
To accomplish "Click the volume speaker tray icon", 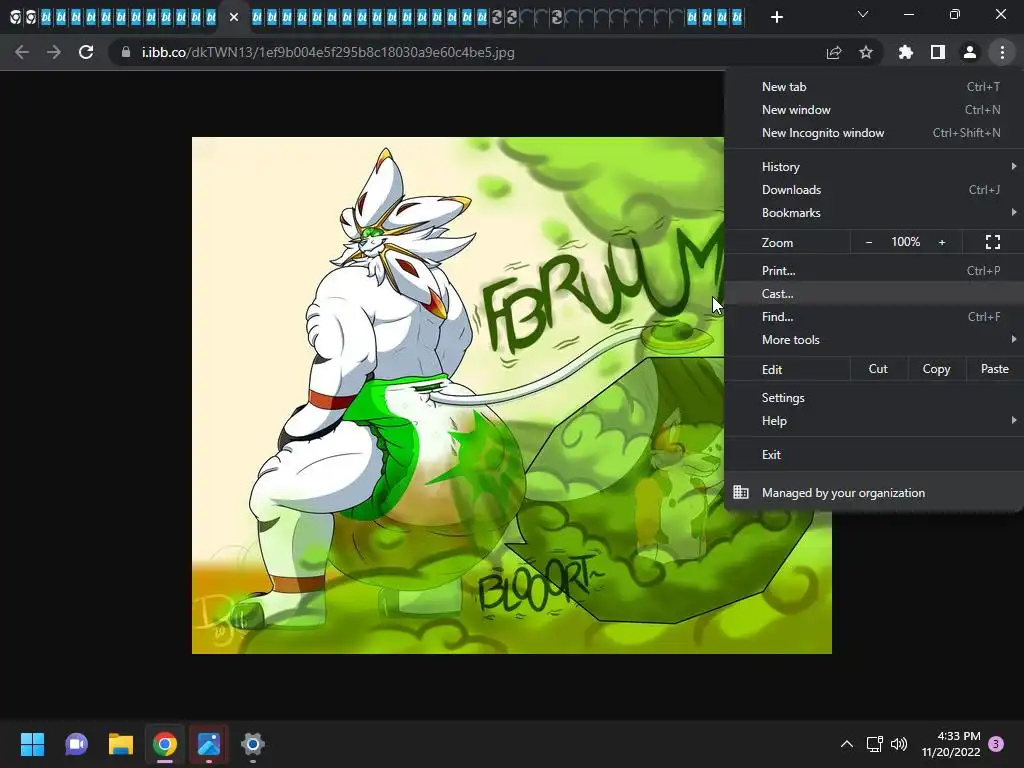I will pyautogui.click(x=899, y=744).
